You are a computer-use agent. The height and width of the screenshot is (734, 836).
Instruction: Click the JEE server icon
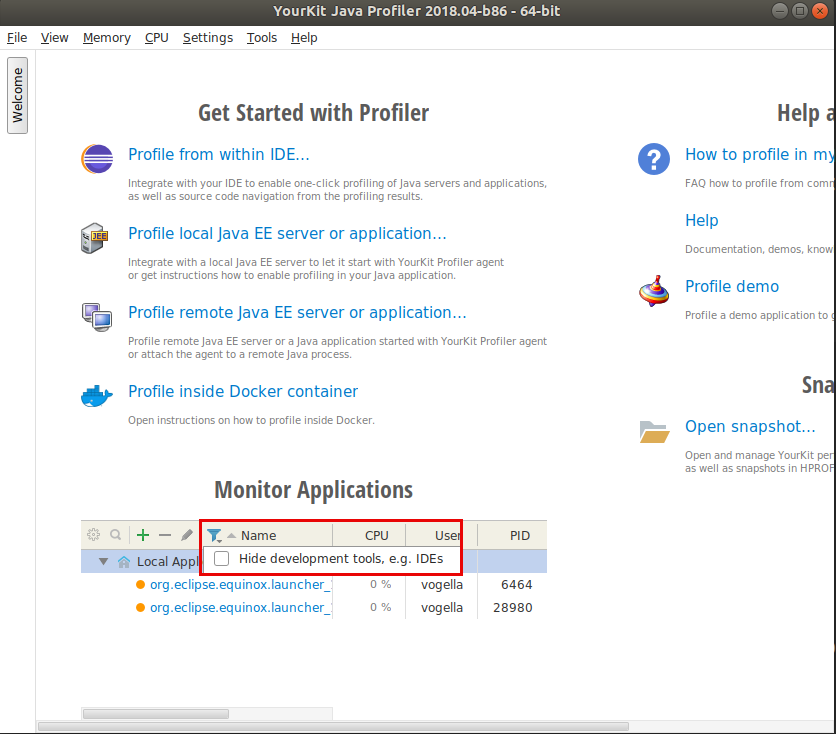click(95, 238)
